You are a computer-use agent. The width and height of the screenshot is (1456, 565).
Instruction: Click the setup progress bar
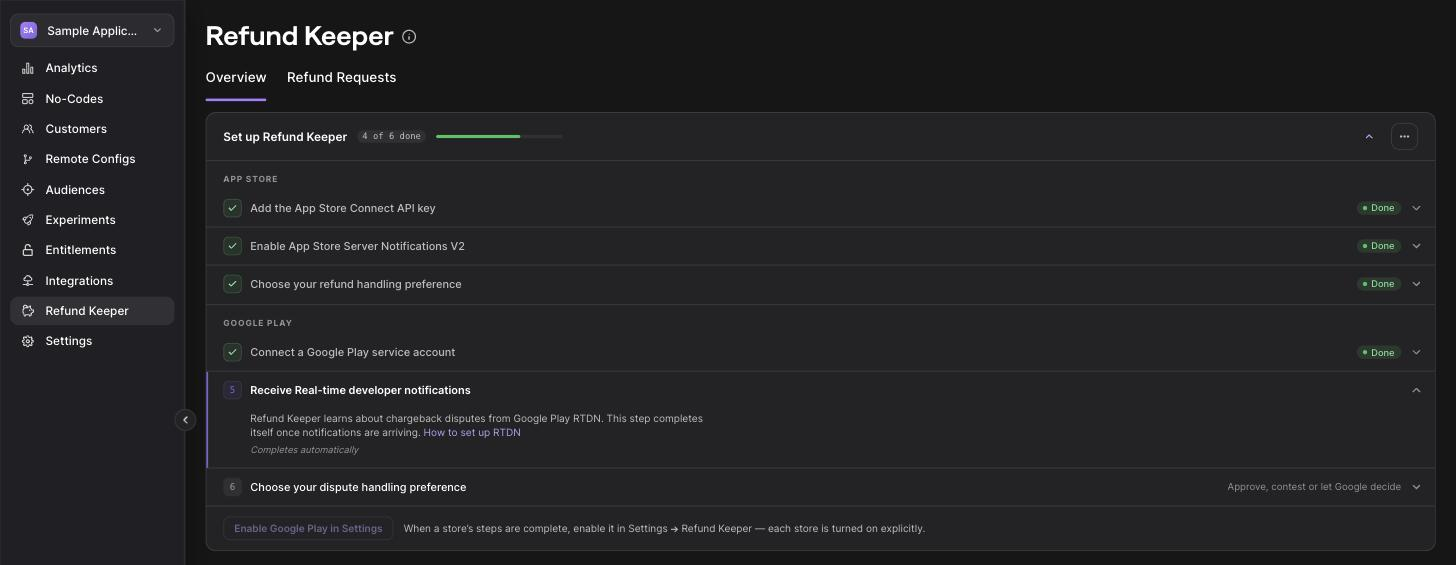499,136
